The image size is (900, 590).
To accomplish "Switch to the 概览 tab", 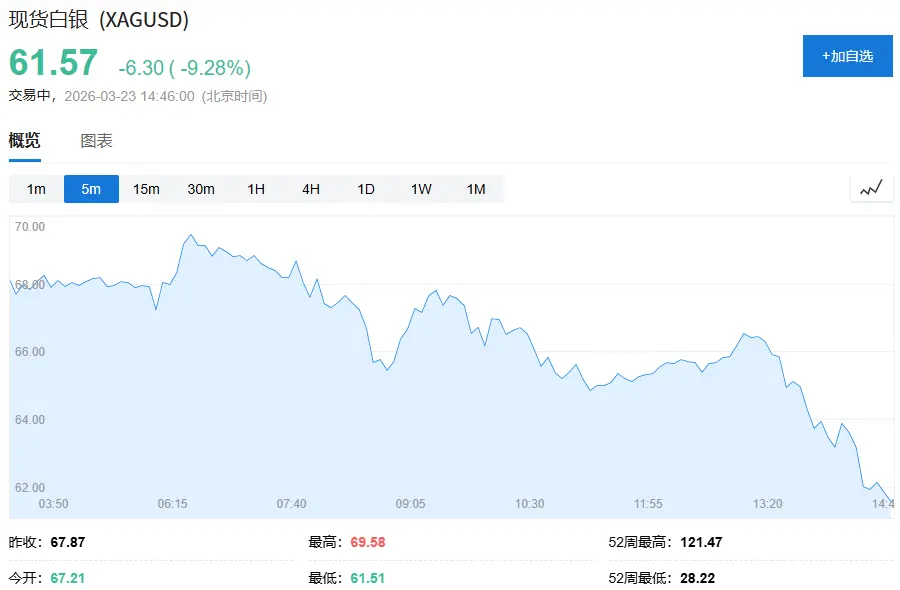I will [25, 141].
